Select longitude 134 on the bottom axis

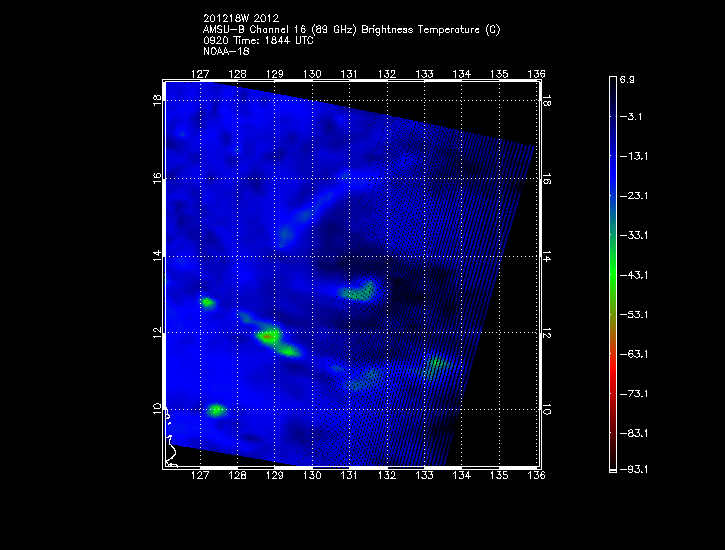click(461, 475)
